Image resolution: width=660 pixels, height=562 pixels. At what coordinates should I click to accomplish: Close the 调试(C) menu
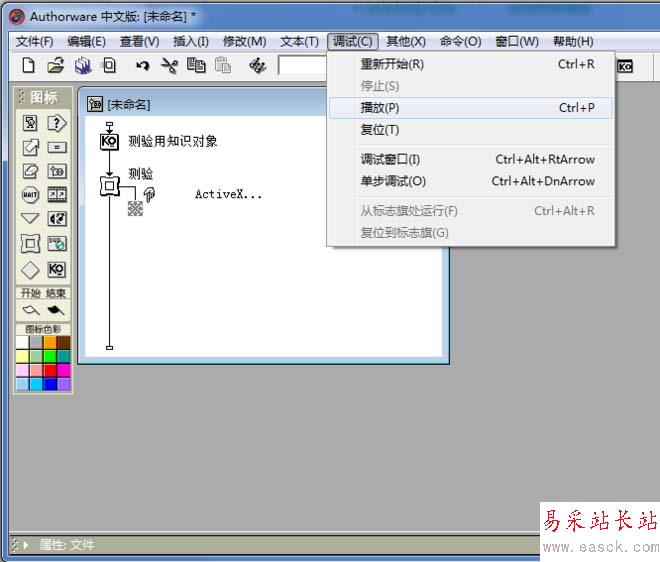[353, 41]
